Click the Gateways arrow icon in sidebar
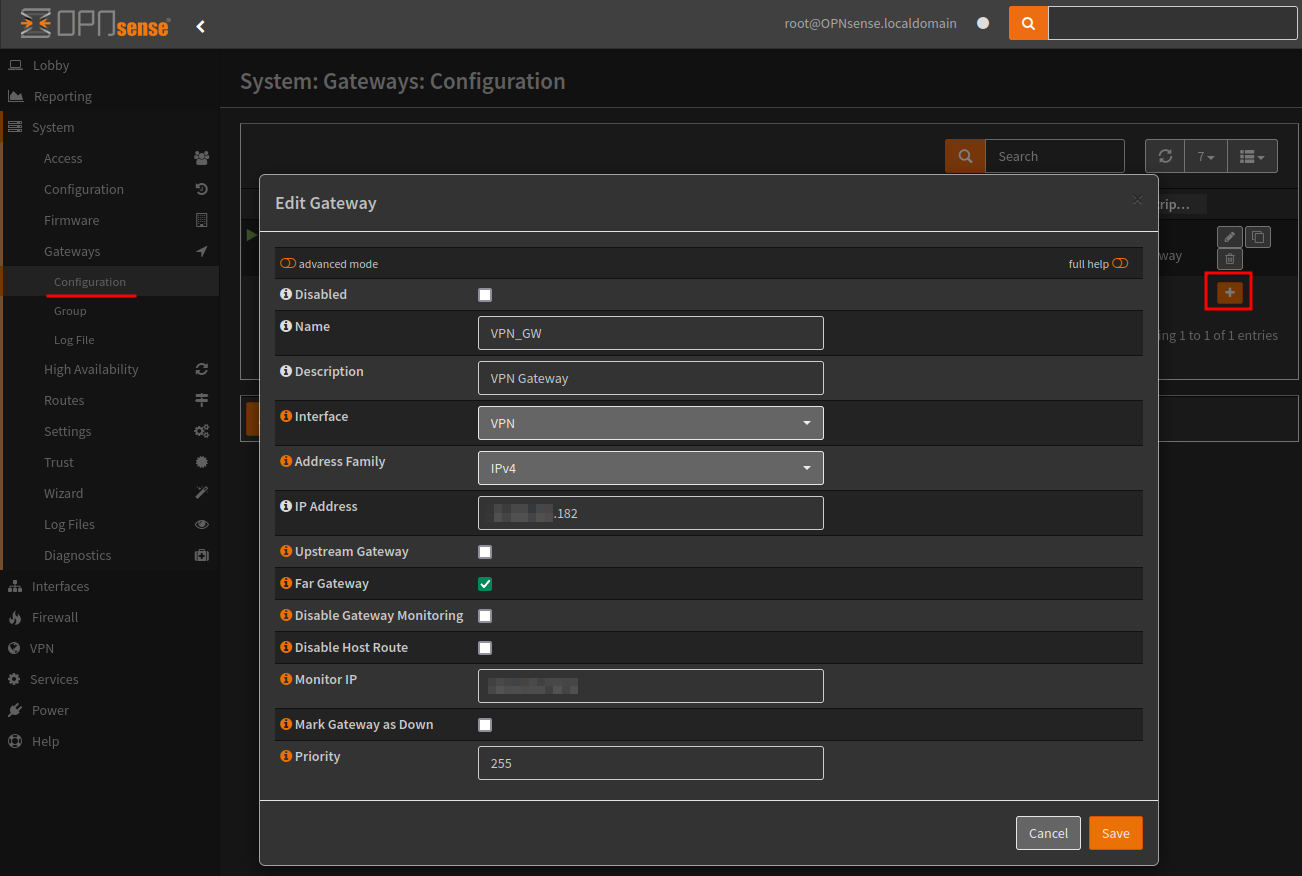Image resolution: width=1302 pixels, height=876 pixels. pos(201,251)
